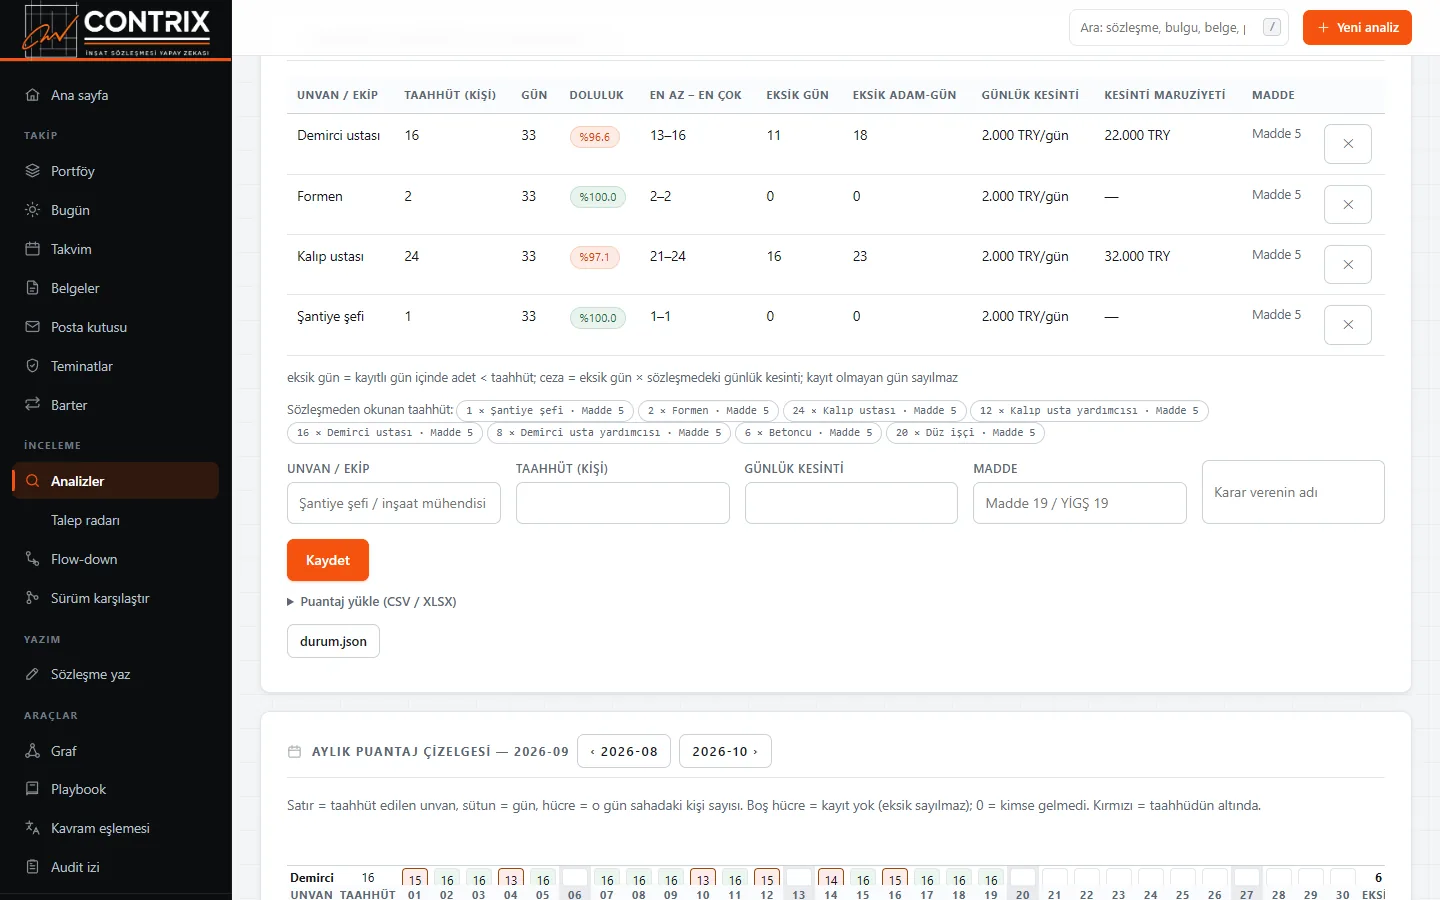The image size is (1440, 900).
Task: Go to previous month 2026-08
Action: pos(624,751)
